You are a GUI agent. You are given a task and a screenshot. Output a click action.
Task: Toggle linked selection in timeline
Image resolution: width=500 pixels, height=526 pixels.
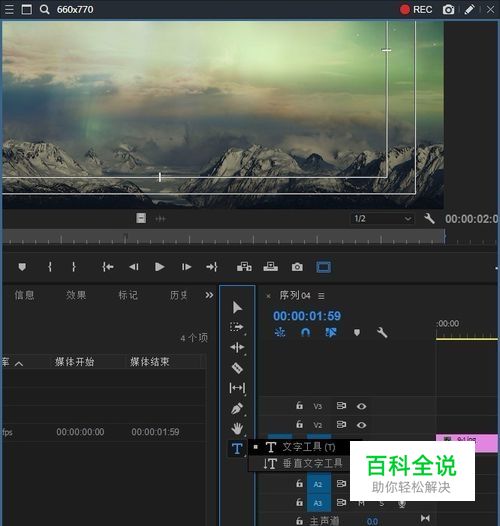[331, 332]
